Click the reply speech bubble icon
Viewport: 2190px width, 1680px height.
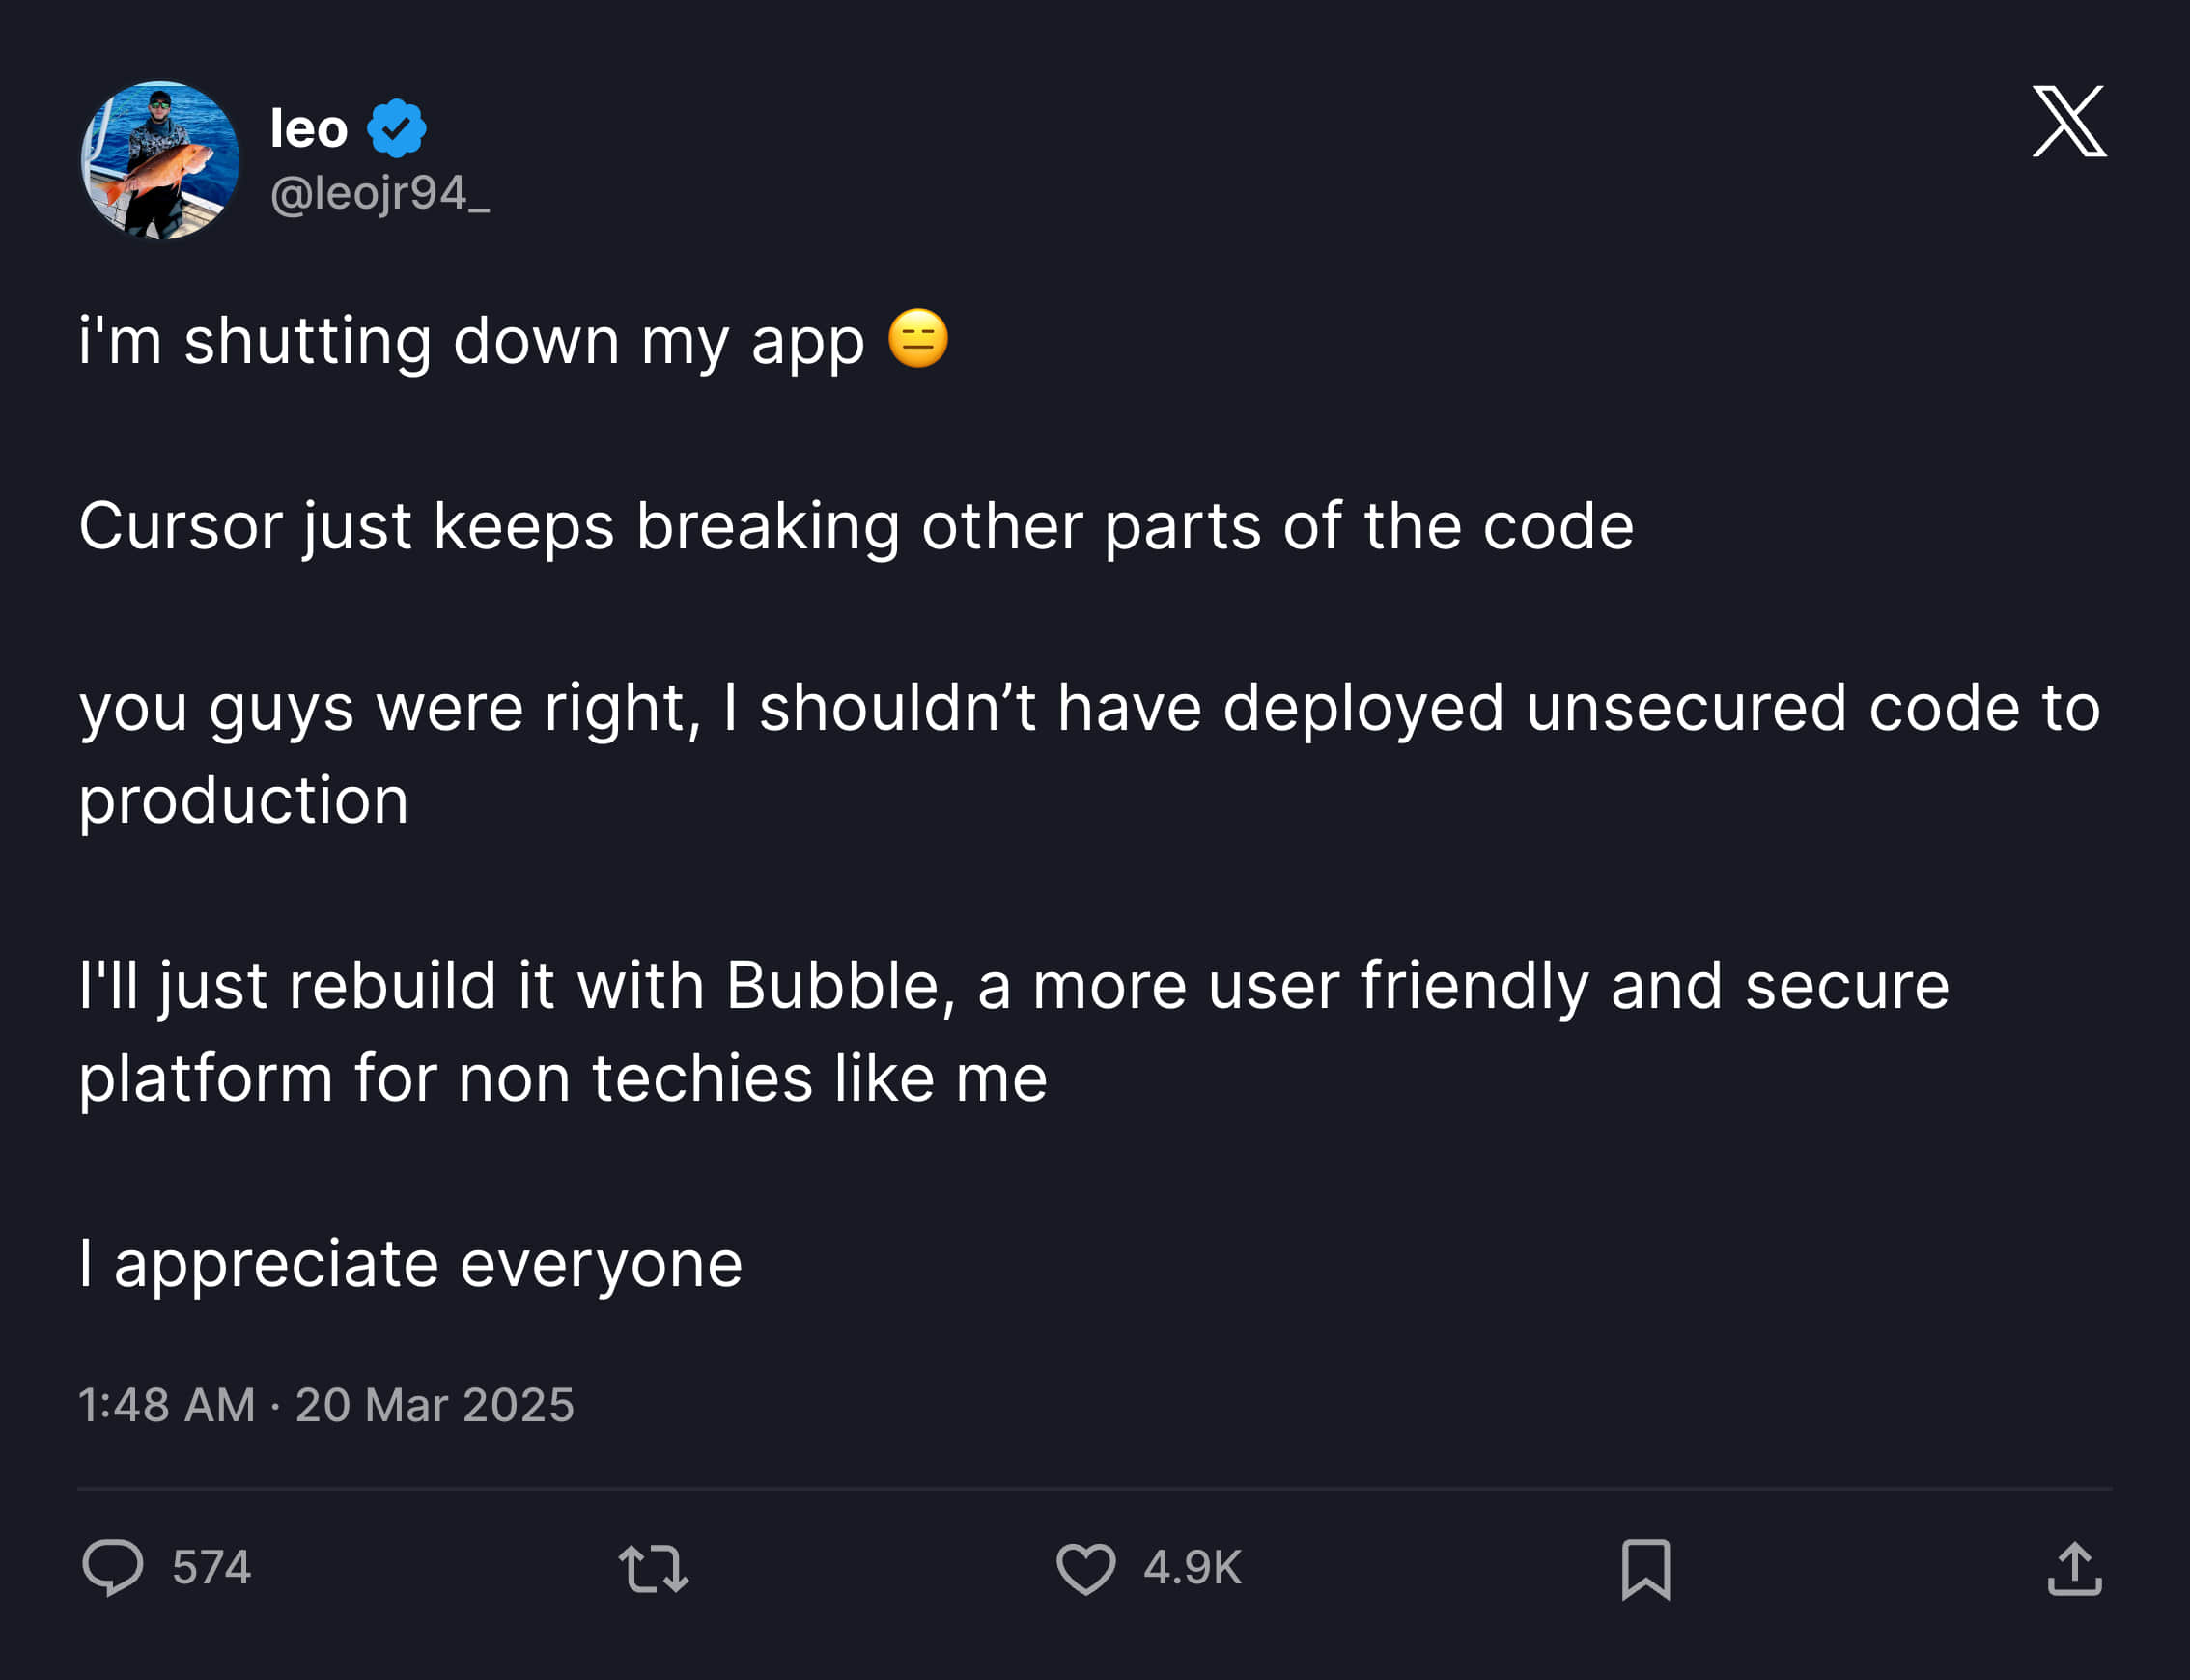tap(113, 1567)
